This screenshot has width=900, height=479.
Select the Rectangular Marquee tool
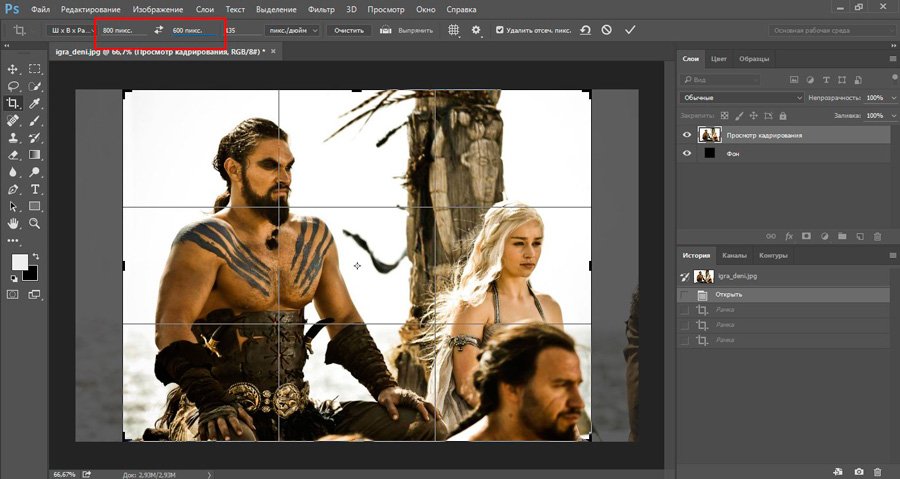click(35, 69)
